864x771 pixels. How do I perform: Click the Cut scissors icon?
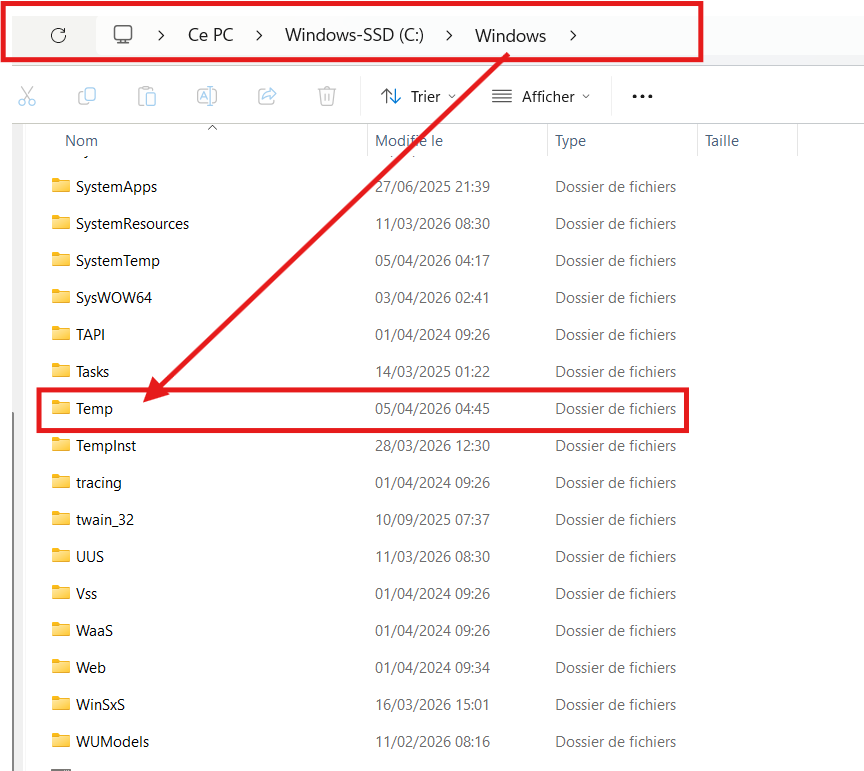pyautogui.click(x=27, y=96)
